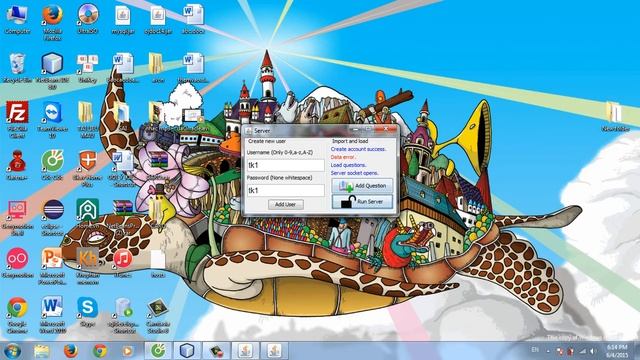Image resolution: width=640 pixels, height=360 pixels.
Task: Switch to NetBeans taskbar button
Action: 187,351
